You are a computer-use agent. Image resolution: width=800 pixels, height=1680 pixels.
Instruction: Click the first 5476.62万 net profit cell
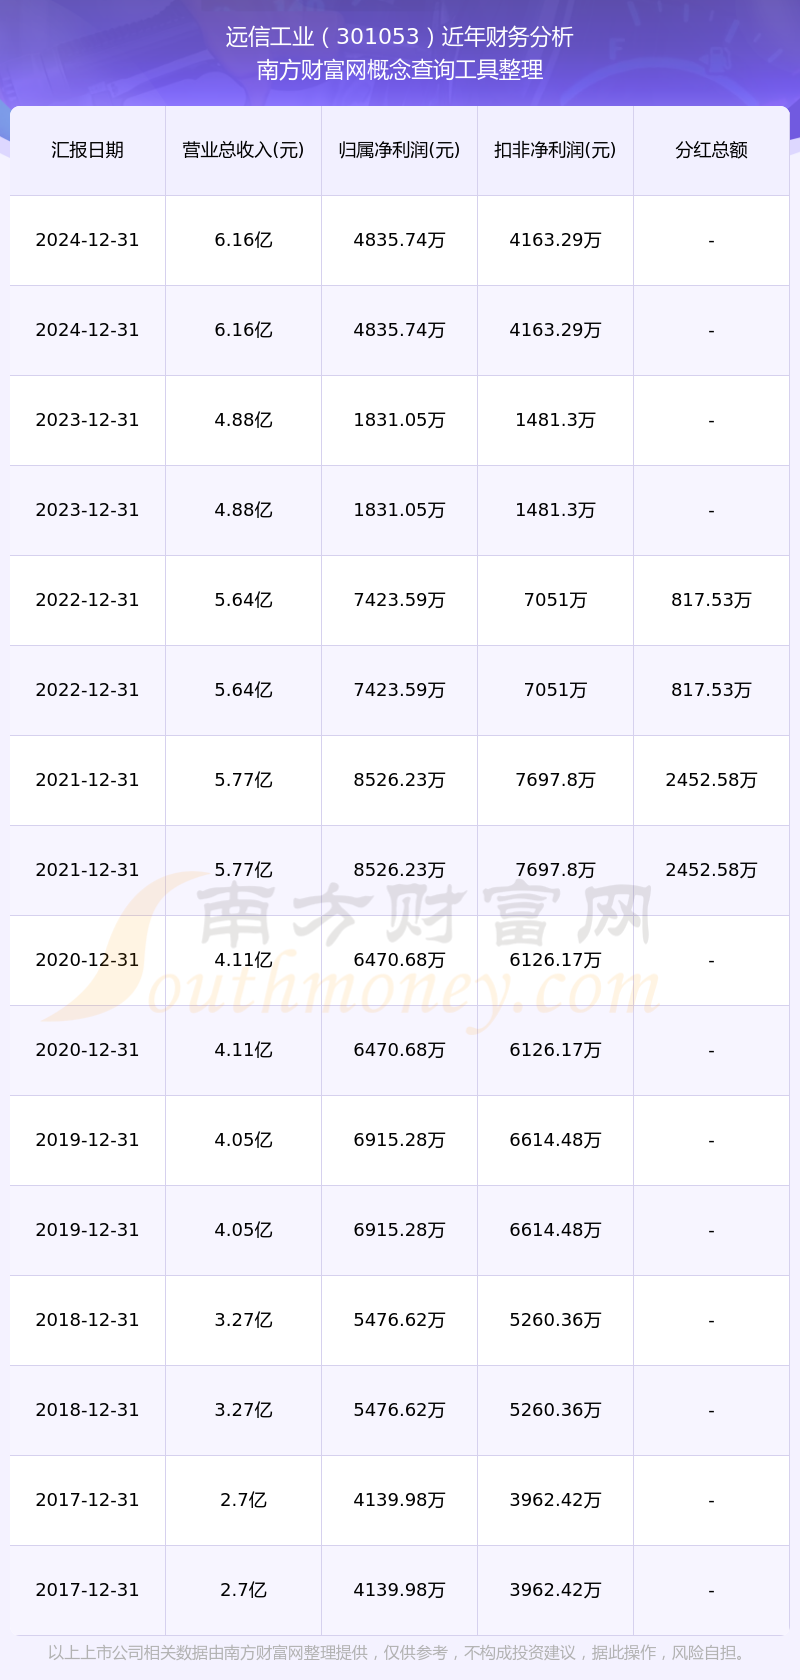pyautogui.click(x=399, y=1320)
